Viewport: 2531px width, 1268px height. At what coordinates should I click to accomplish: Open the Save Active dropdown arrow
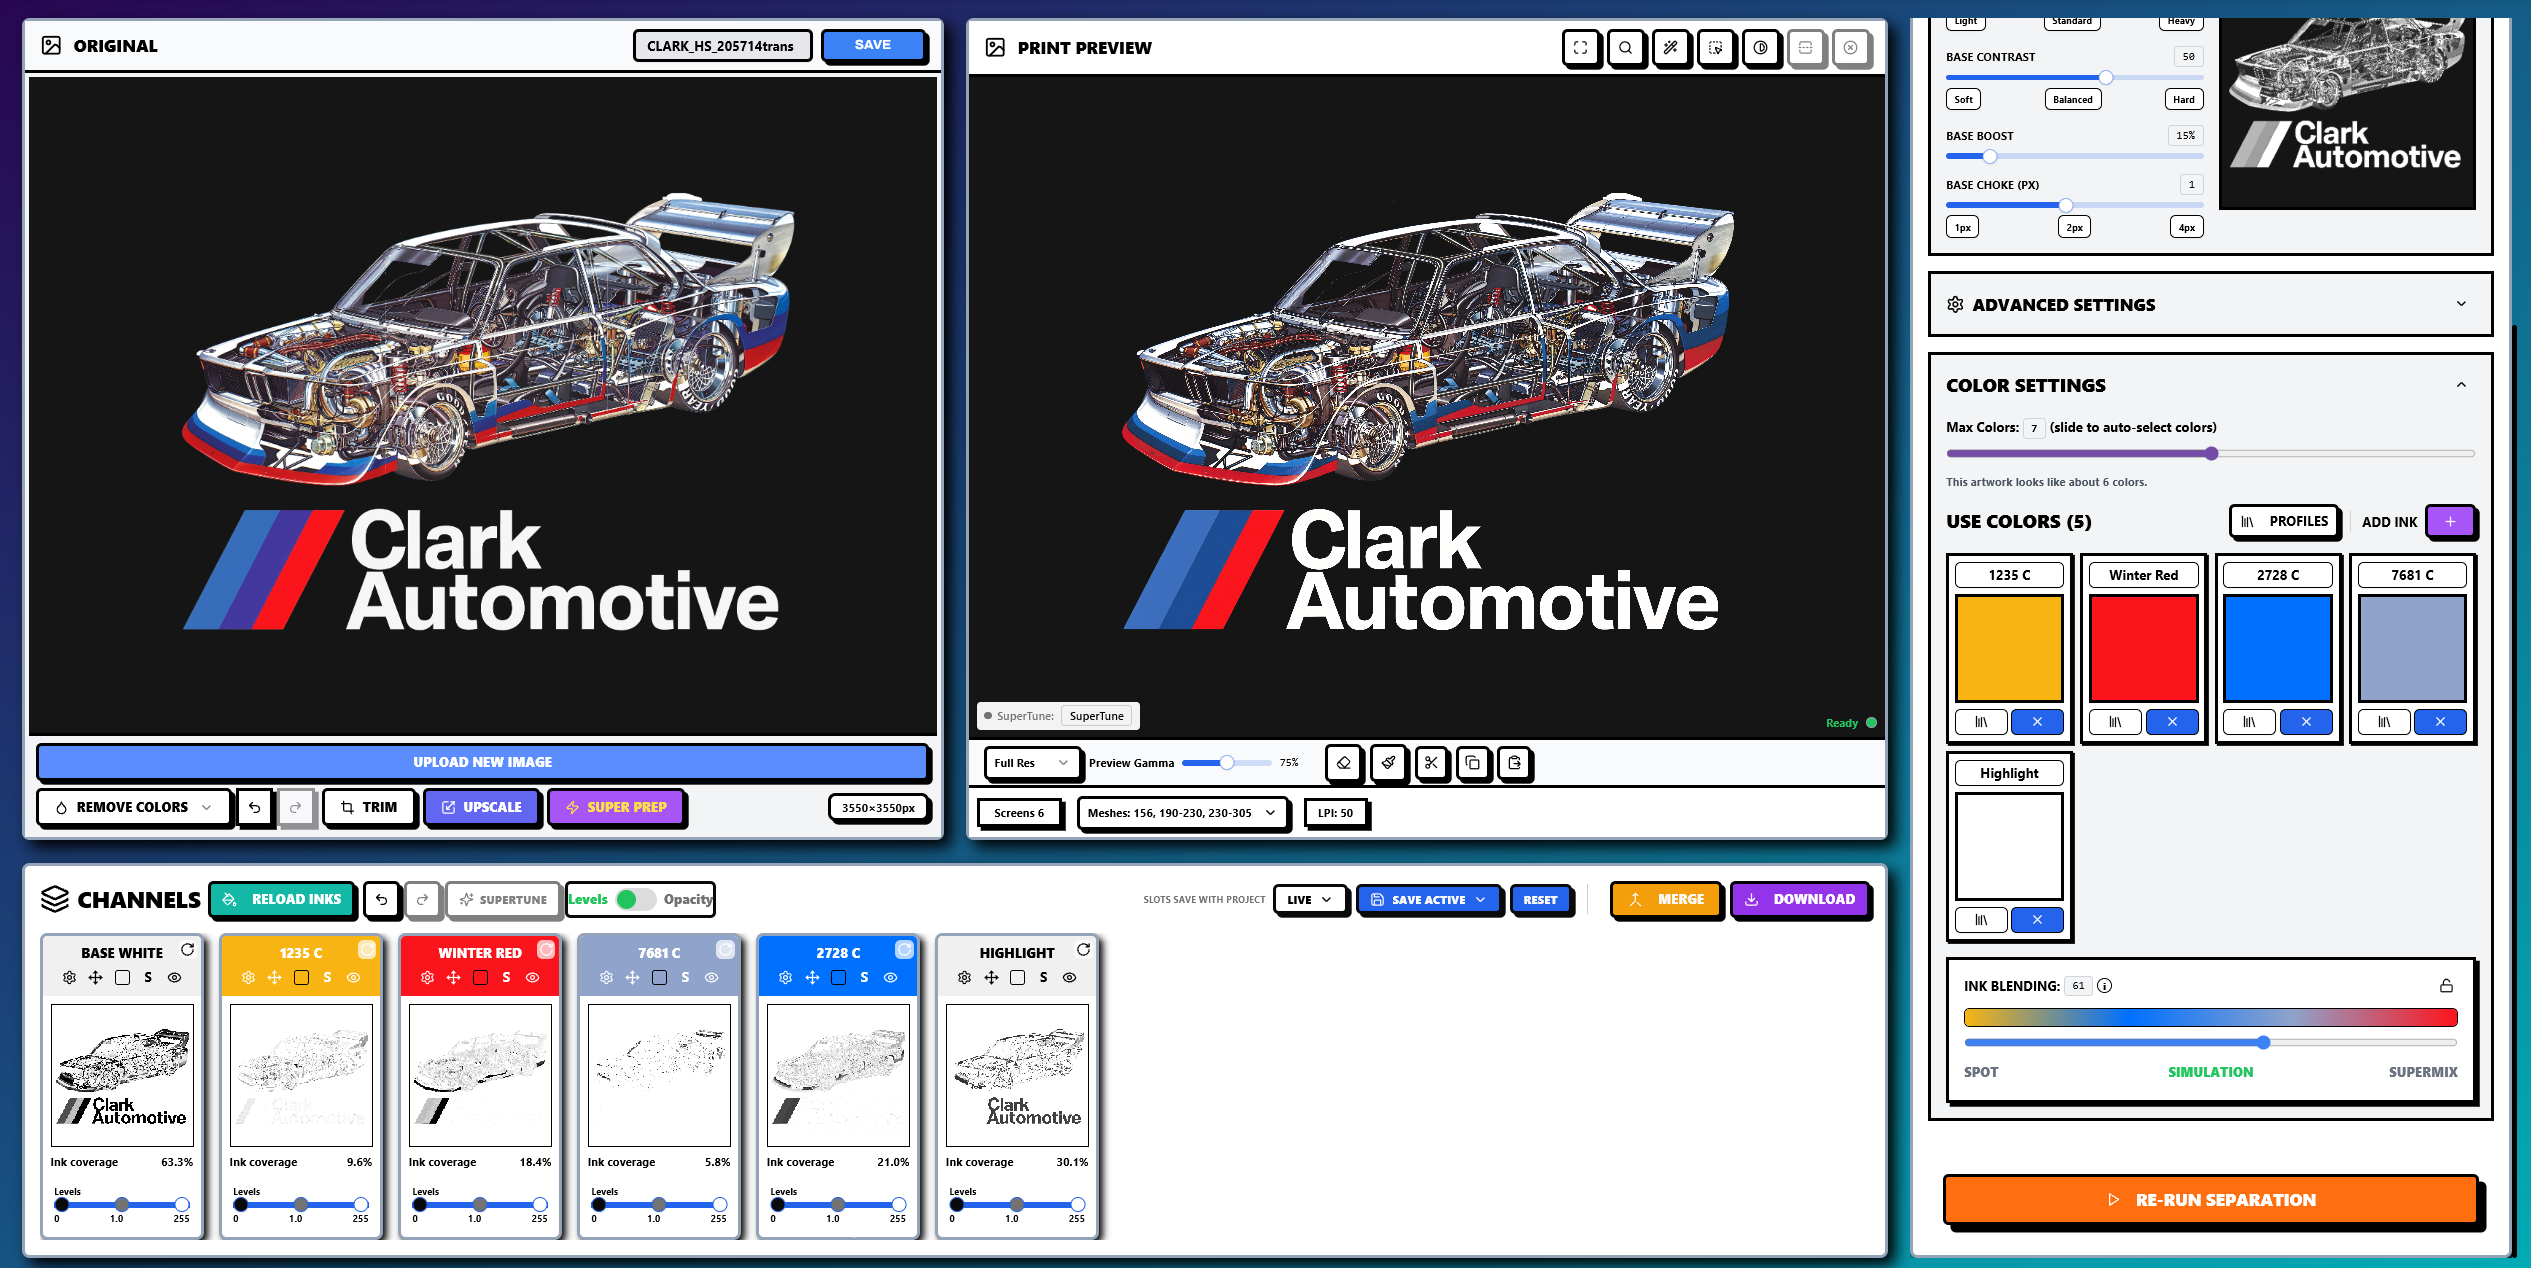point(1481,900)
